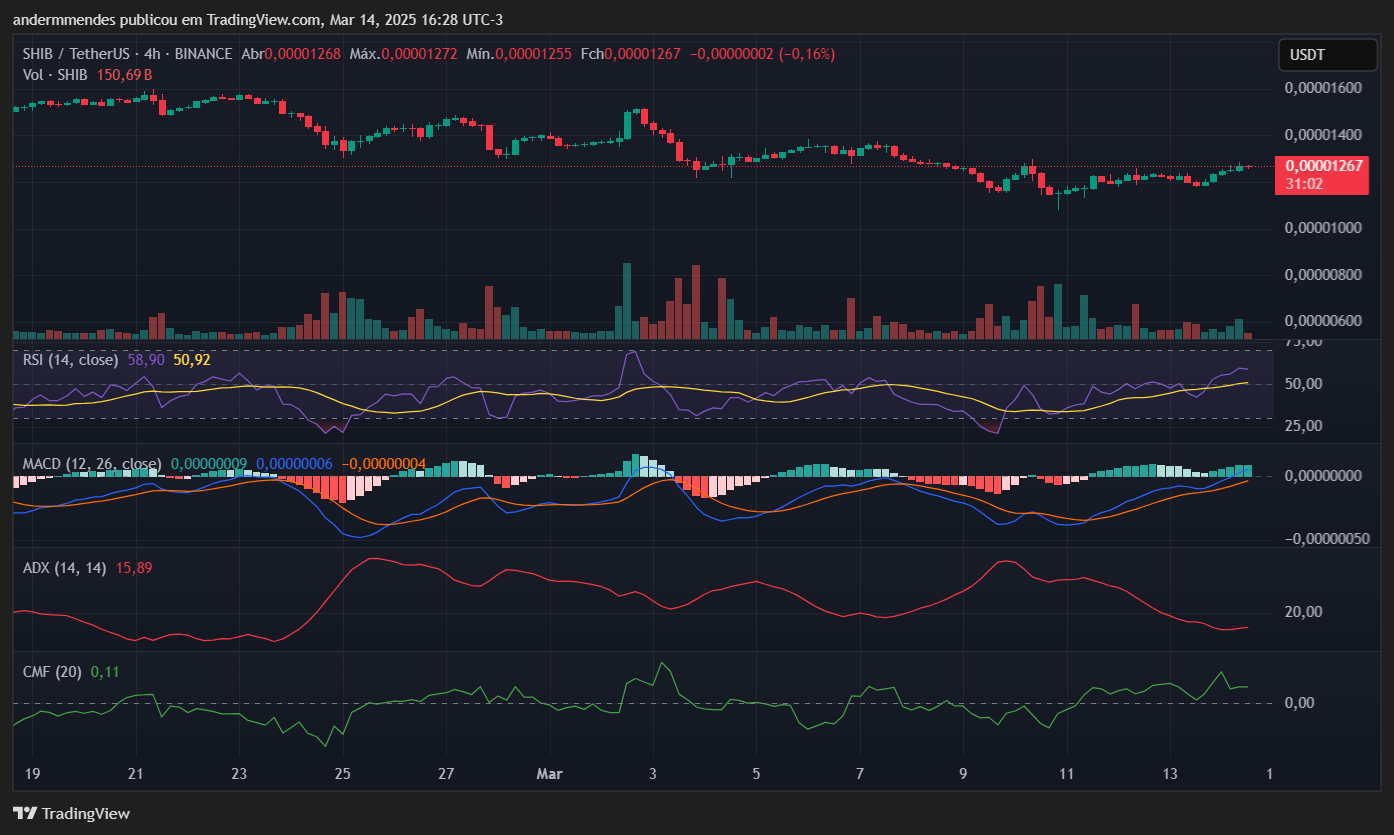The height and width of the screenshot is (835, 1394).
Task: Click date 3 on the time axis
Action: click(x=653, y=774)
